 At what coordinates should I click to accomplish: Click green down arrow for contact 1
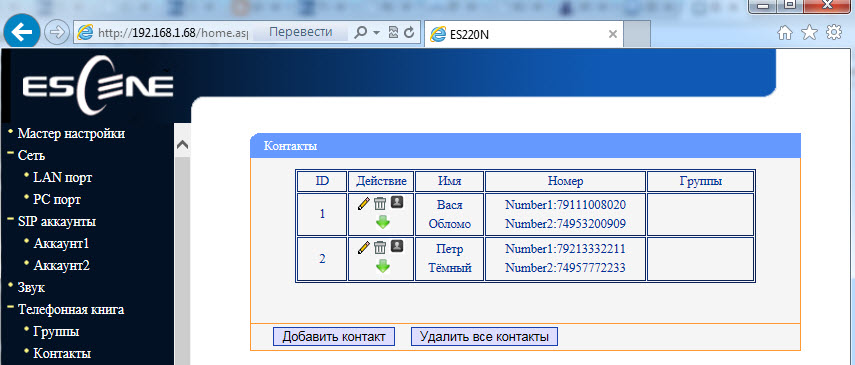coord(383,222)
